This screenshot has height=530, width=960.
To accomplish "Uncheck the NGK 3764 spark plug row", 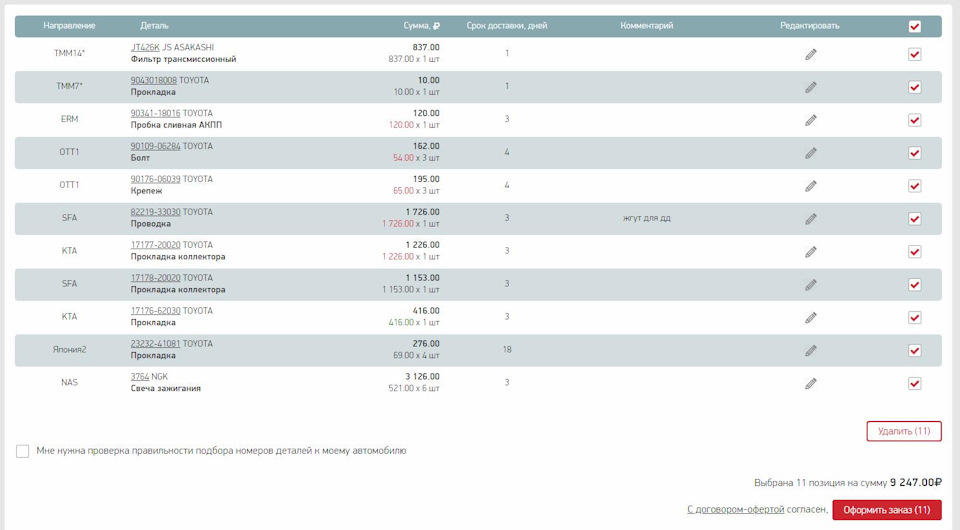I will tap(914, 384).
